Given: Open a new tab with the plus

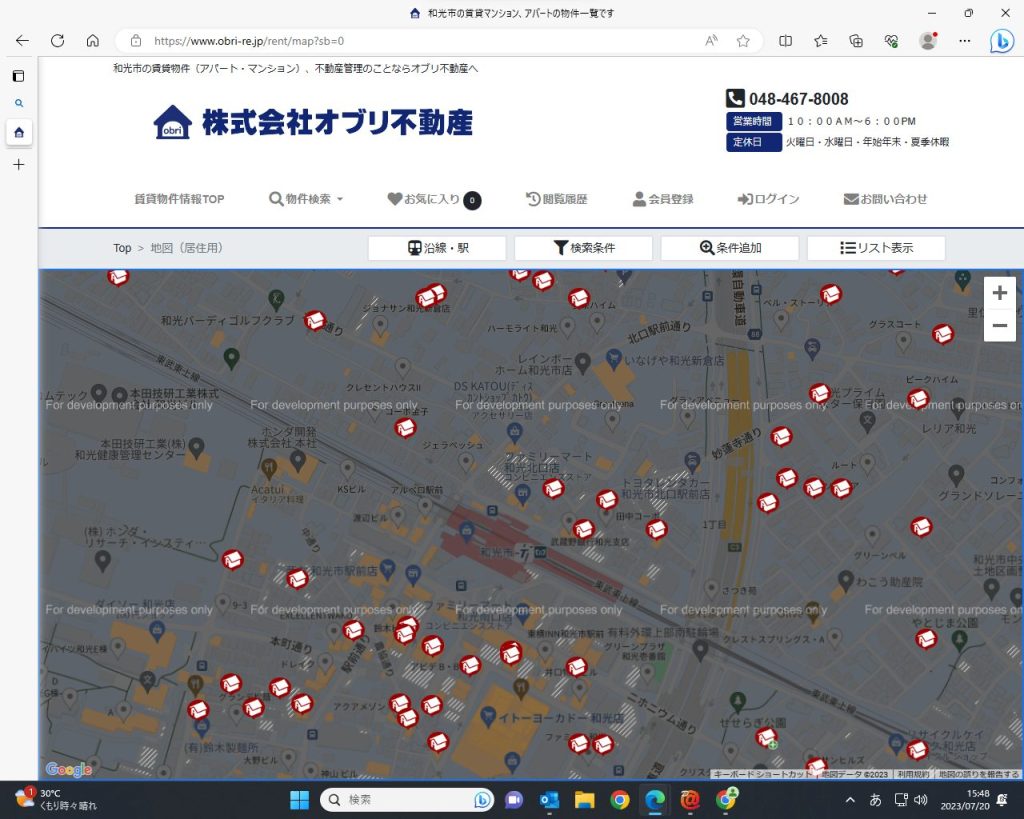Looking at the screenshot, I should click(x=19, y=165).
